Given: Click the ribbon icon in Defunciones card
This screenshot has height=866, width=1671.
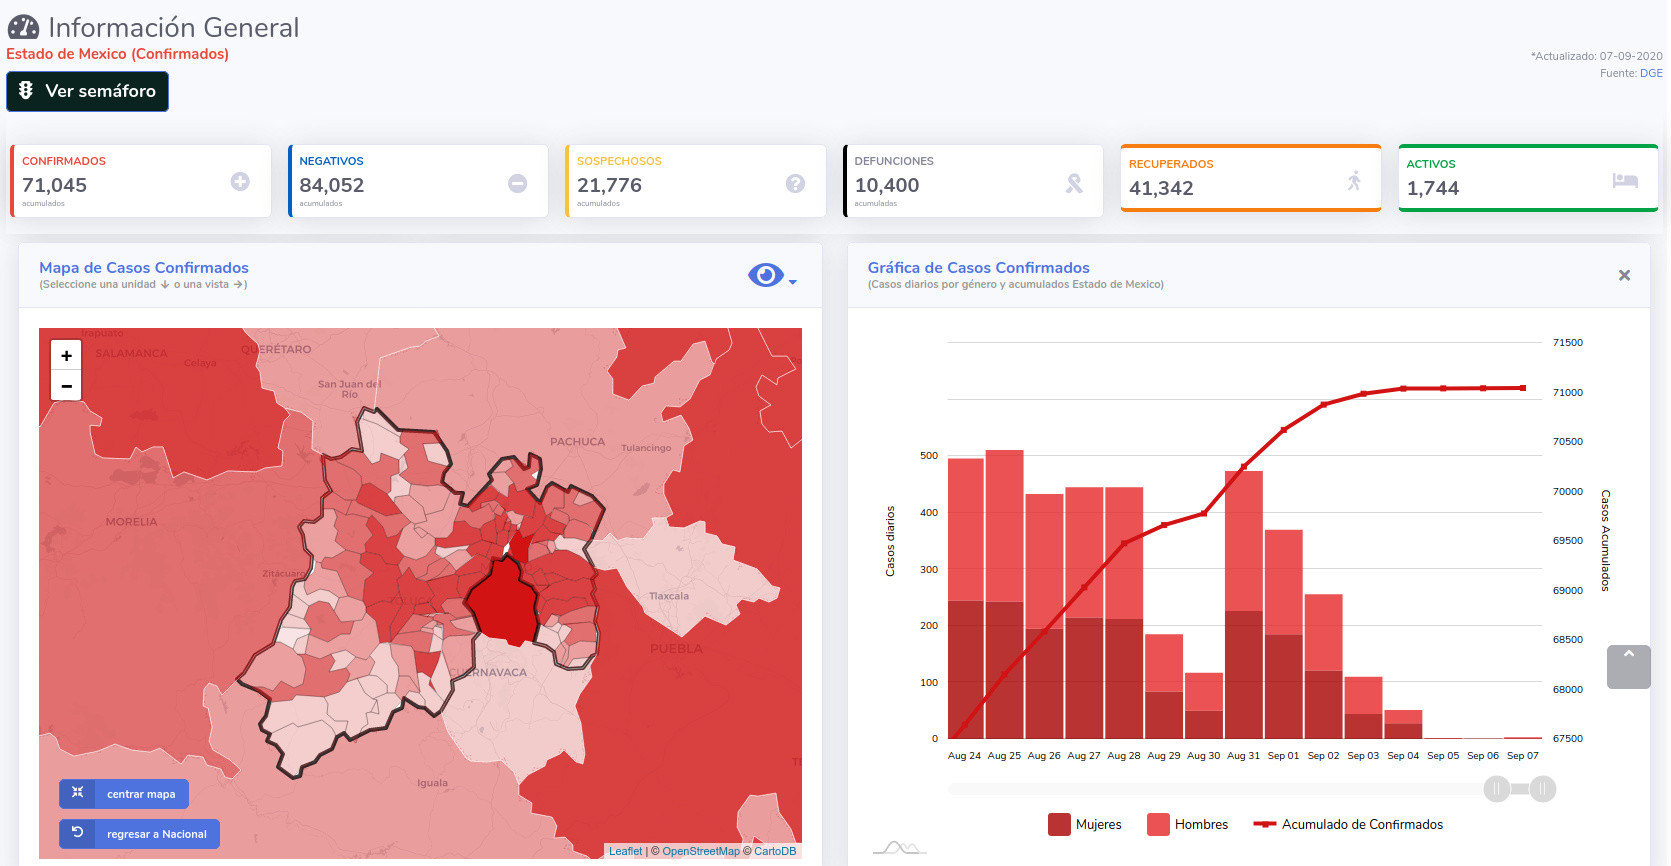Looking at the screenshot, I should click(x=1074, y=183).
